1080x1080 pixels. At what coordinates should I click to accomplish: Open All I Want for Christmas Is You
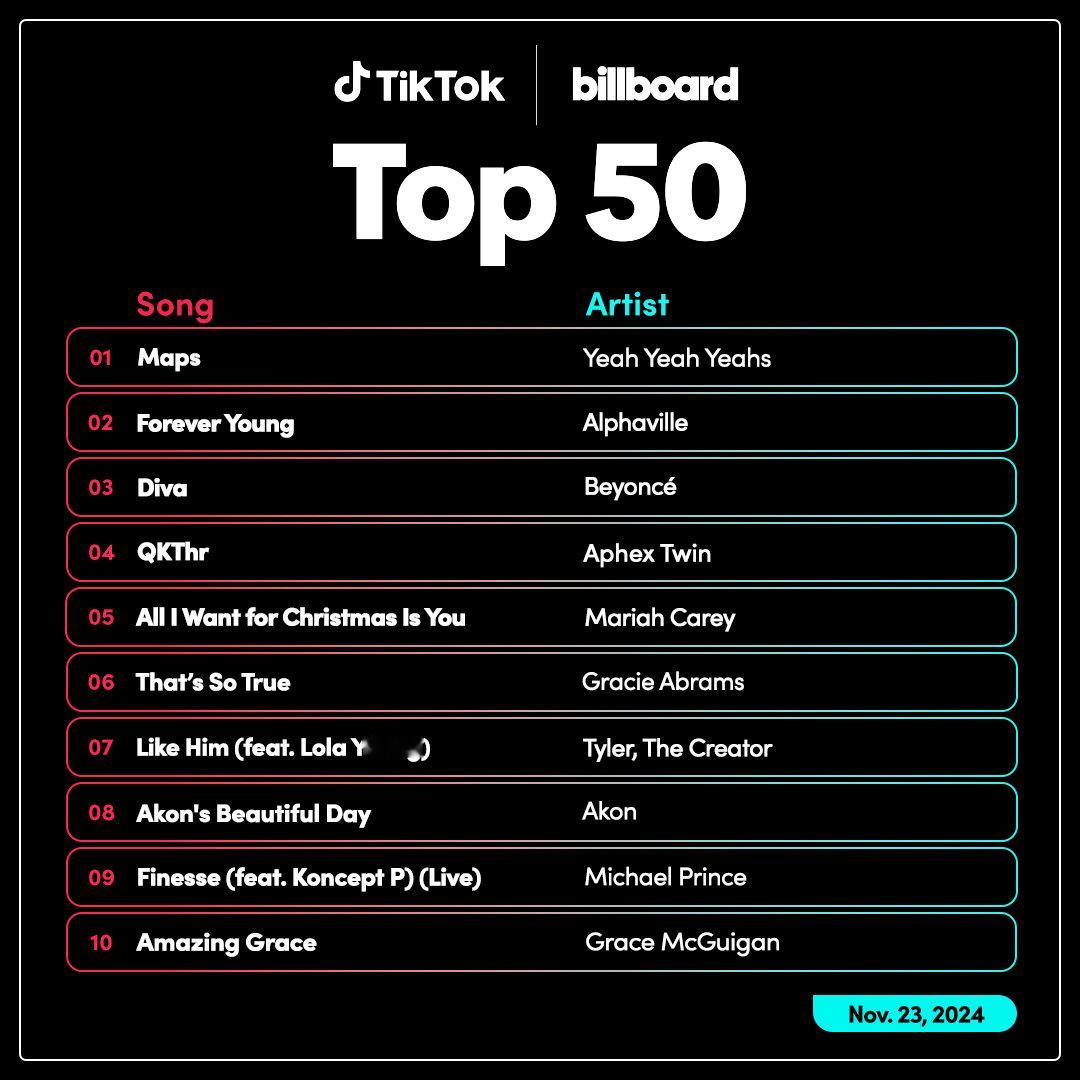(300, 617)
